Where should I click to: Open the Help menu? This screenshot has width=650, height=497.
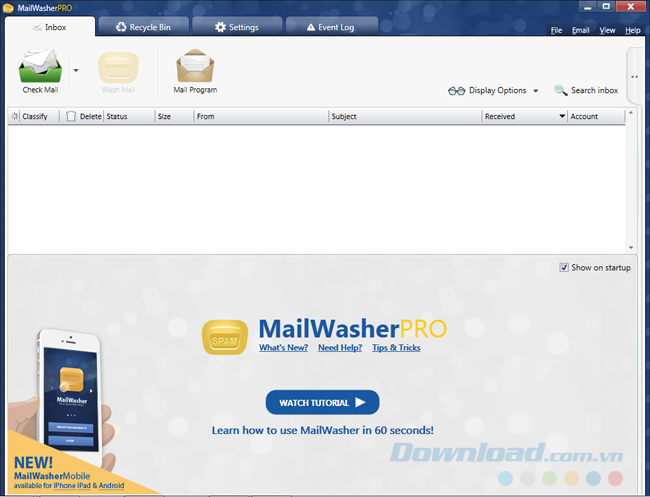[x=633, y=30]
